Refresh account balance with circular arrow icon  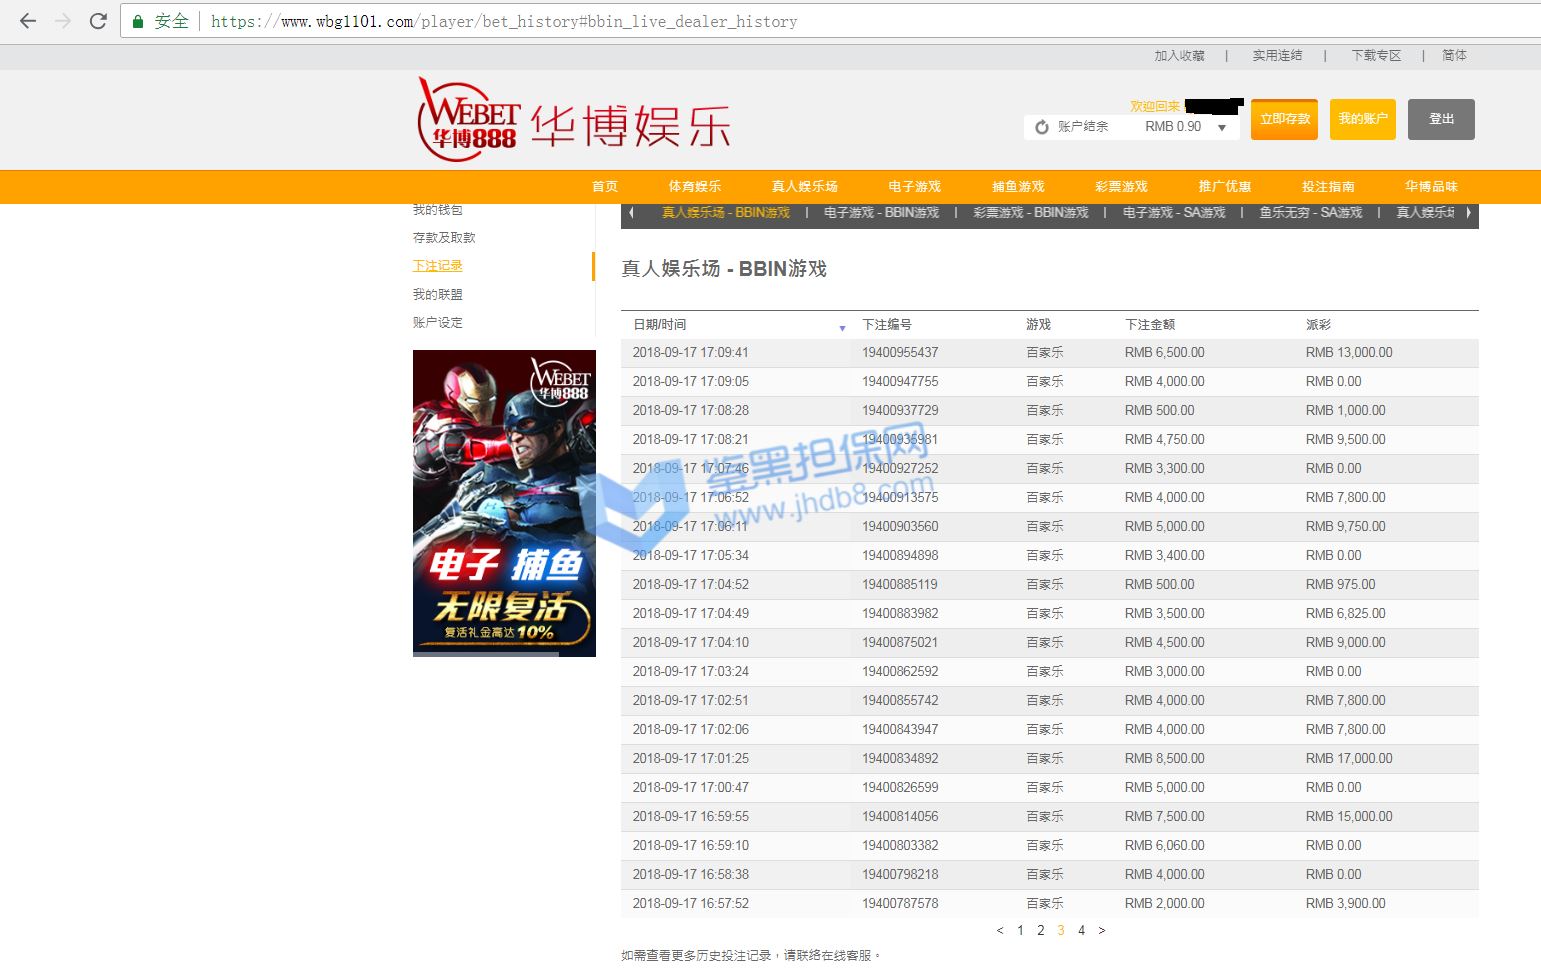click(1041, 127)
